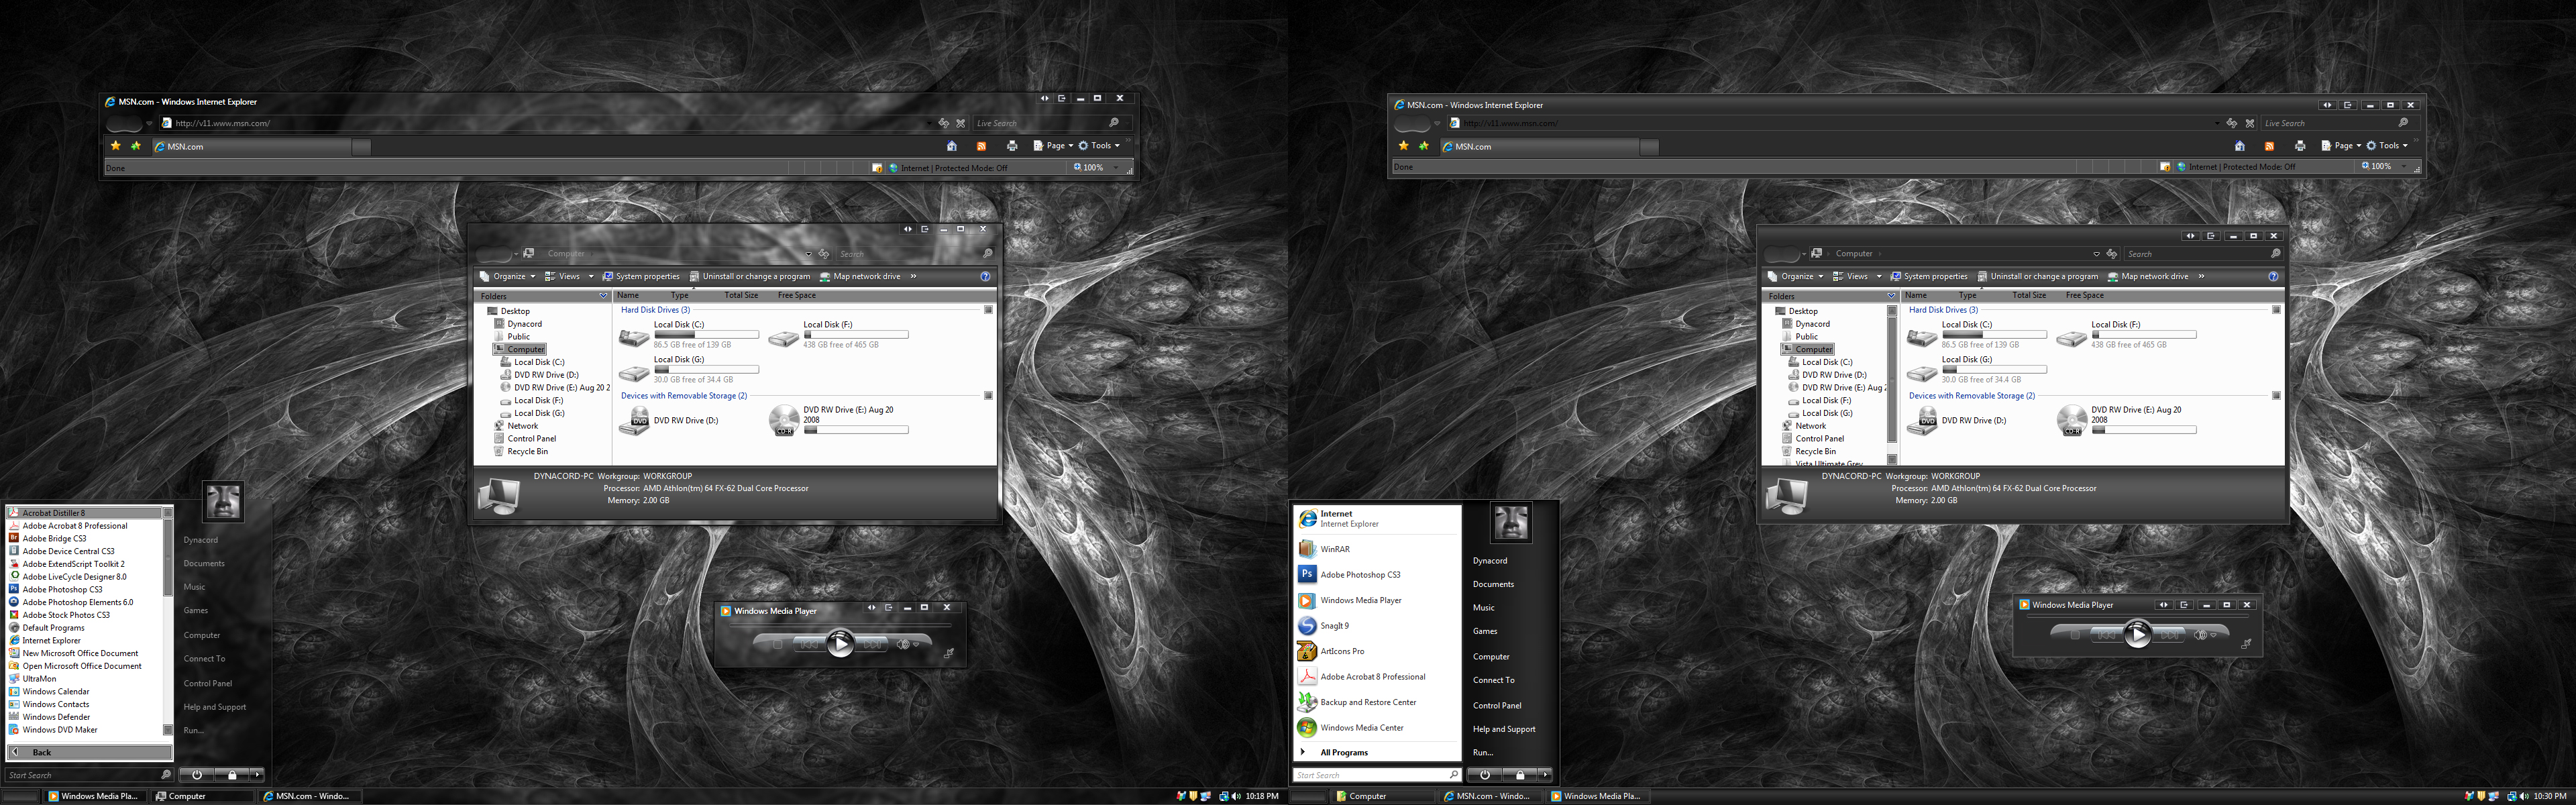Click Run... in the left Start menu
Screen dimensions: 2576x805
(x=193, y=731)
